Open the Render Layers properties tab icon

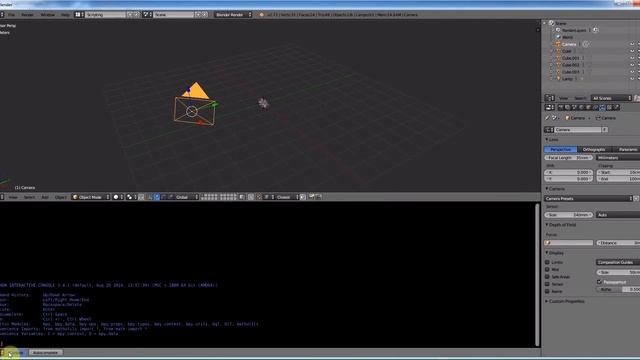click(567, 107)
